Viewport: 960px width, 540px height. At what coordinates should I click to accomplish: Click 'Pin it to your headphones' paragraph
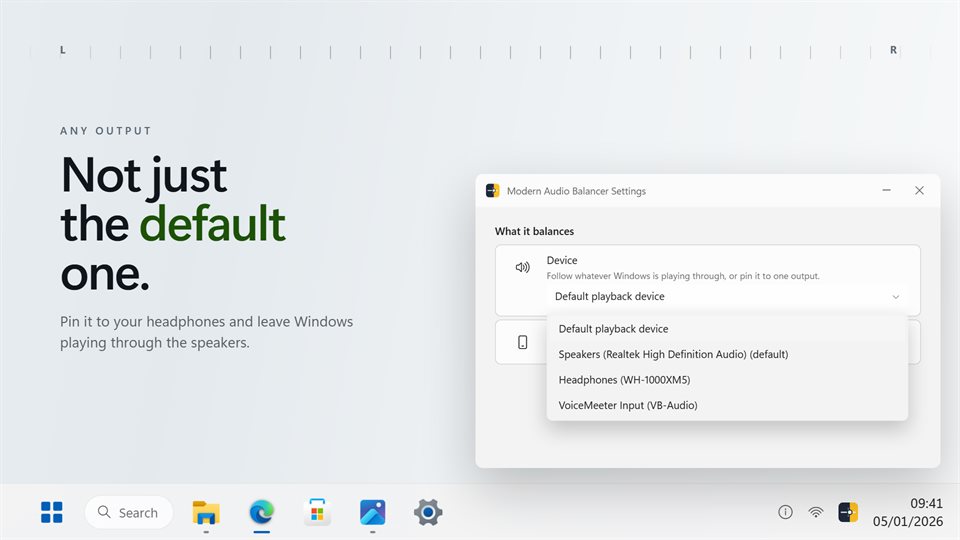pyautogui.click(x=206, y=332)
